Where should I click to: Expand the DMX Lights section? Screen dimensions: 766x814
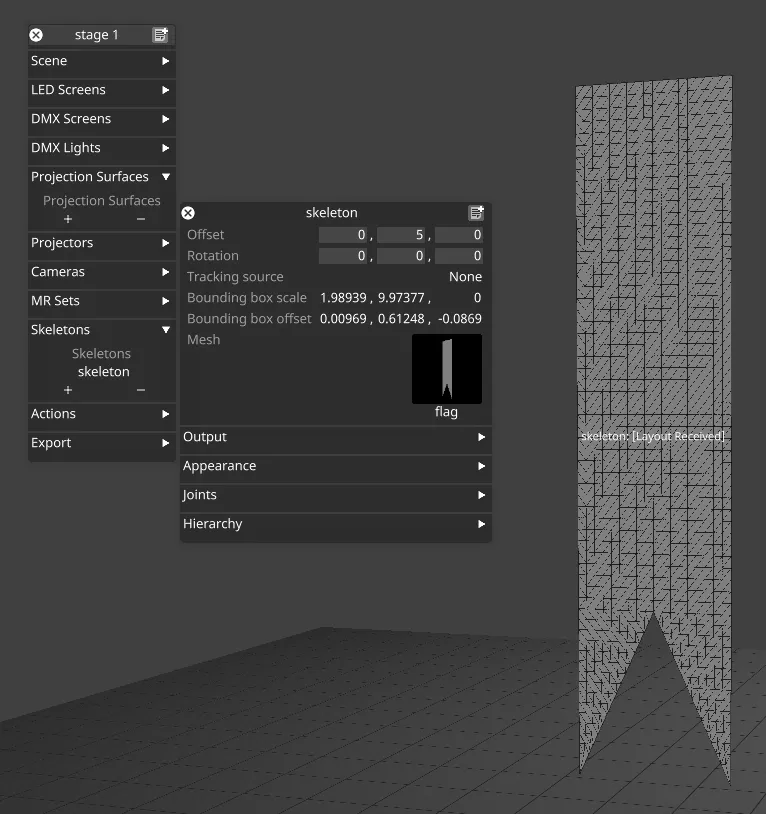(x=101, y=148)
